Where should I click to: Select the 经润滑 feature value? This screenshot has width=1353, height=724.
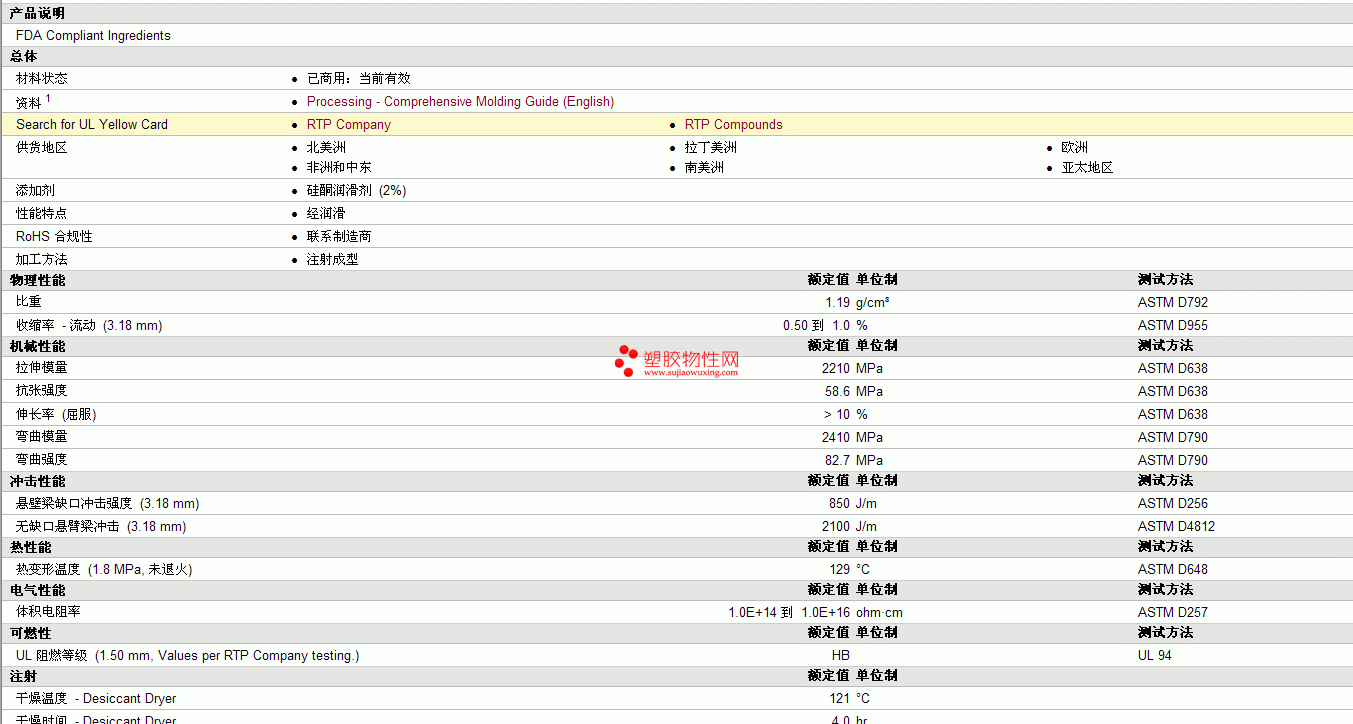tap(326, 214)
